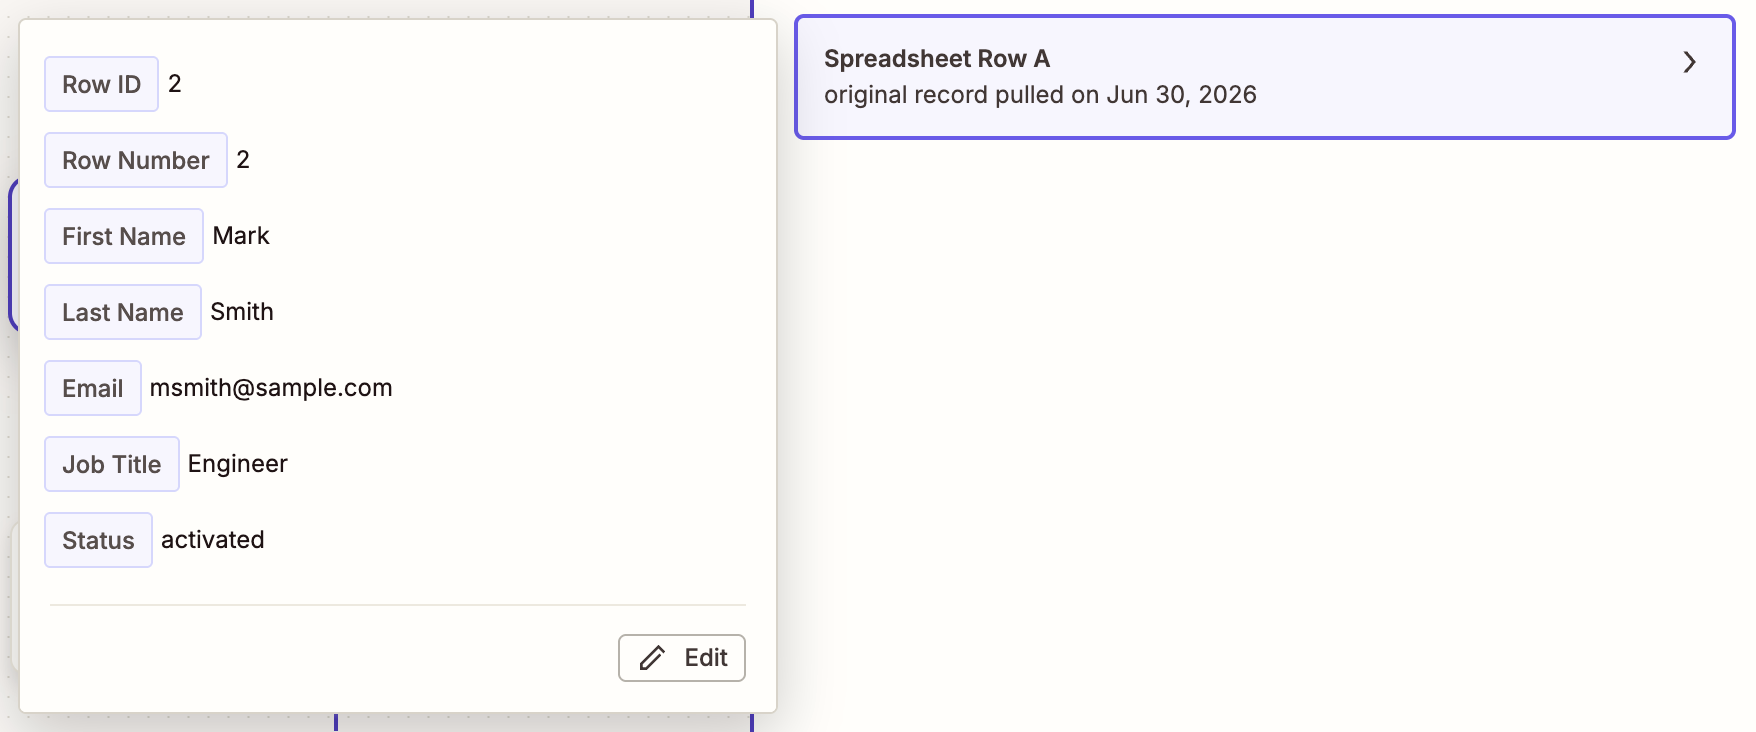Click the activated status value
This screenshot has width=1756, height=732.
pos(213,540)
